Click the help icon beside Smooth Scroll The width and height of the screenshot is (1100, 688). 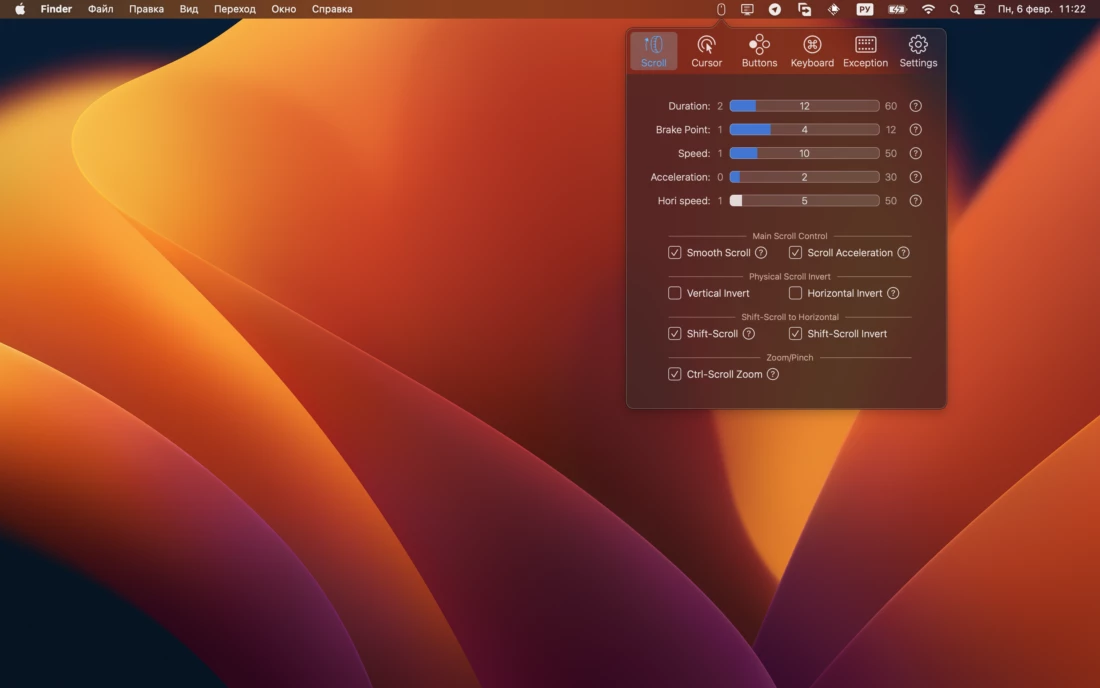(x=761, y=253)
